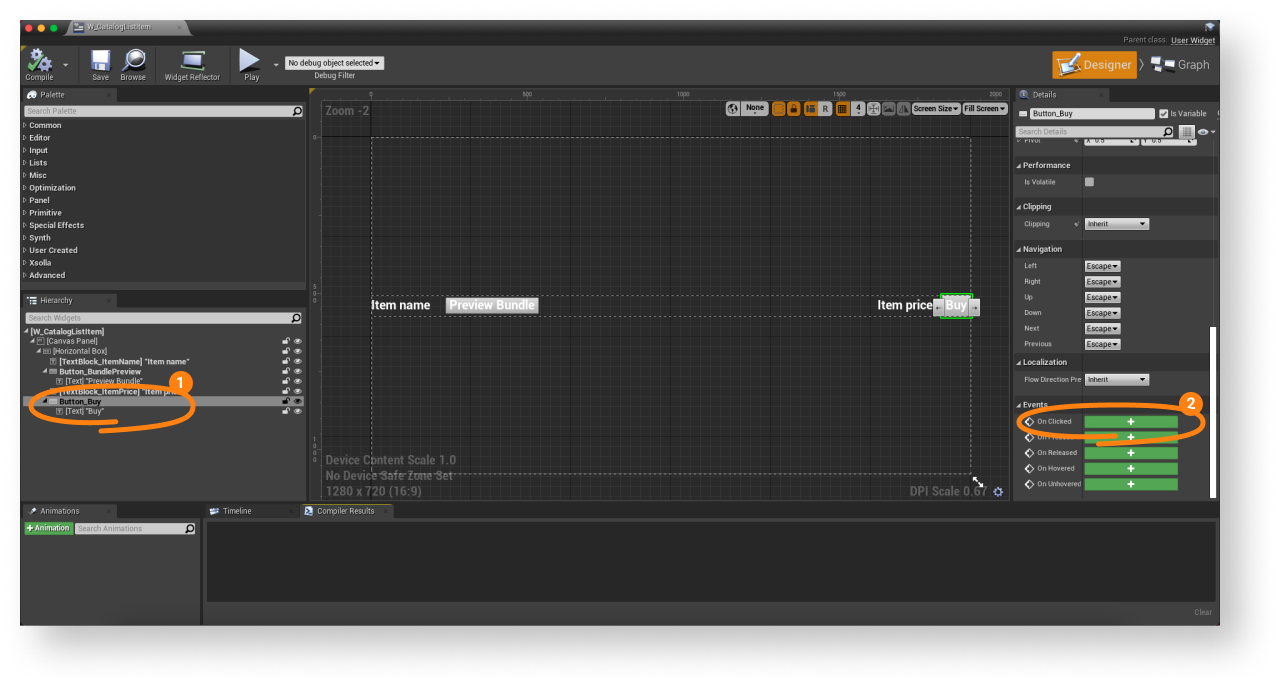Viewport: 1280px width, 686px height.
Task: Click the localization globe icon in viewport
Action: tap(733, 108)
